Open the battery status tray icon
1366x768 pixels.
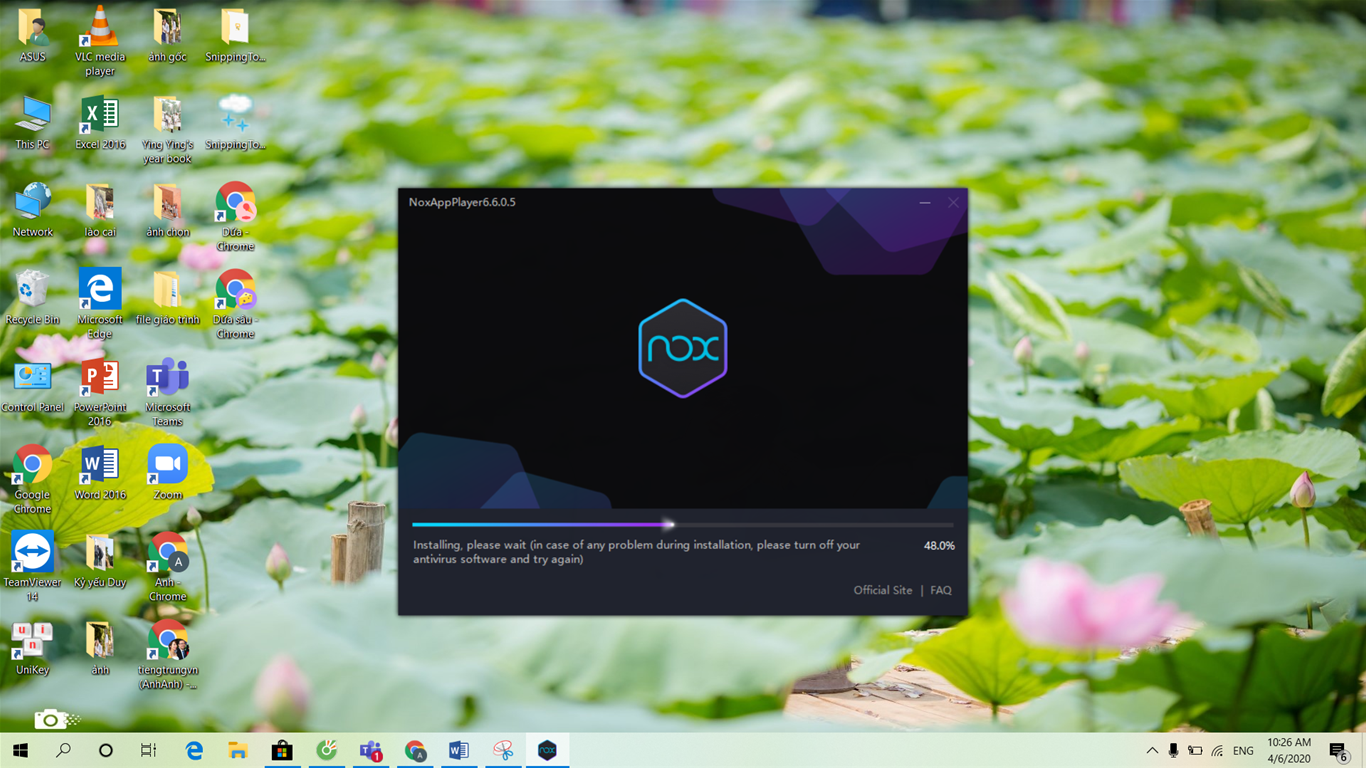click(x=1195, y=750)
